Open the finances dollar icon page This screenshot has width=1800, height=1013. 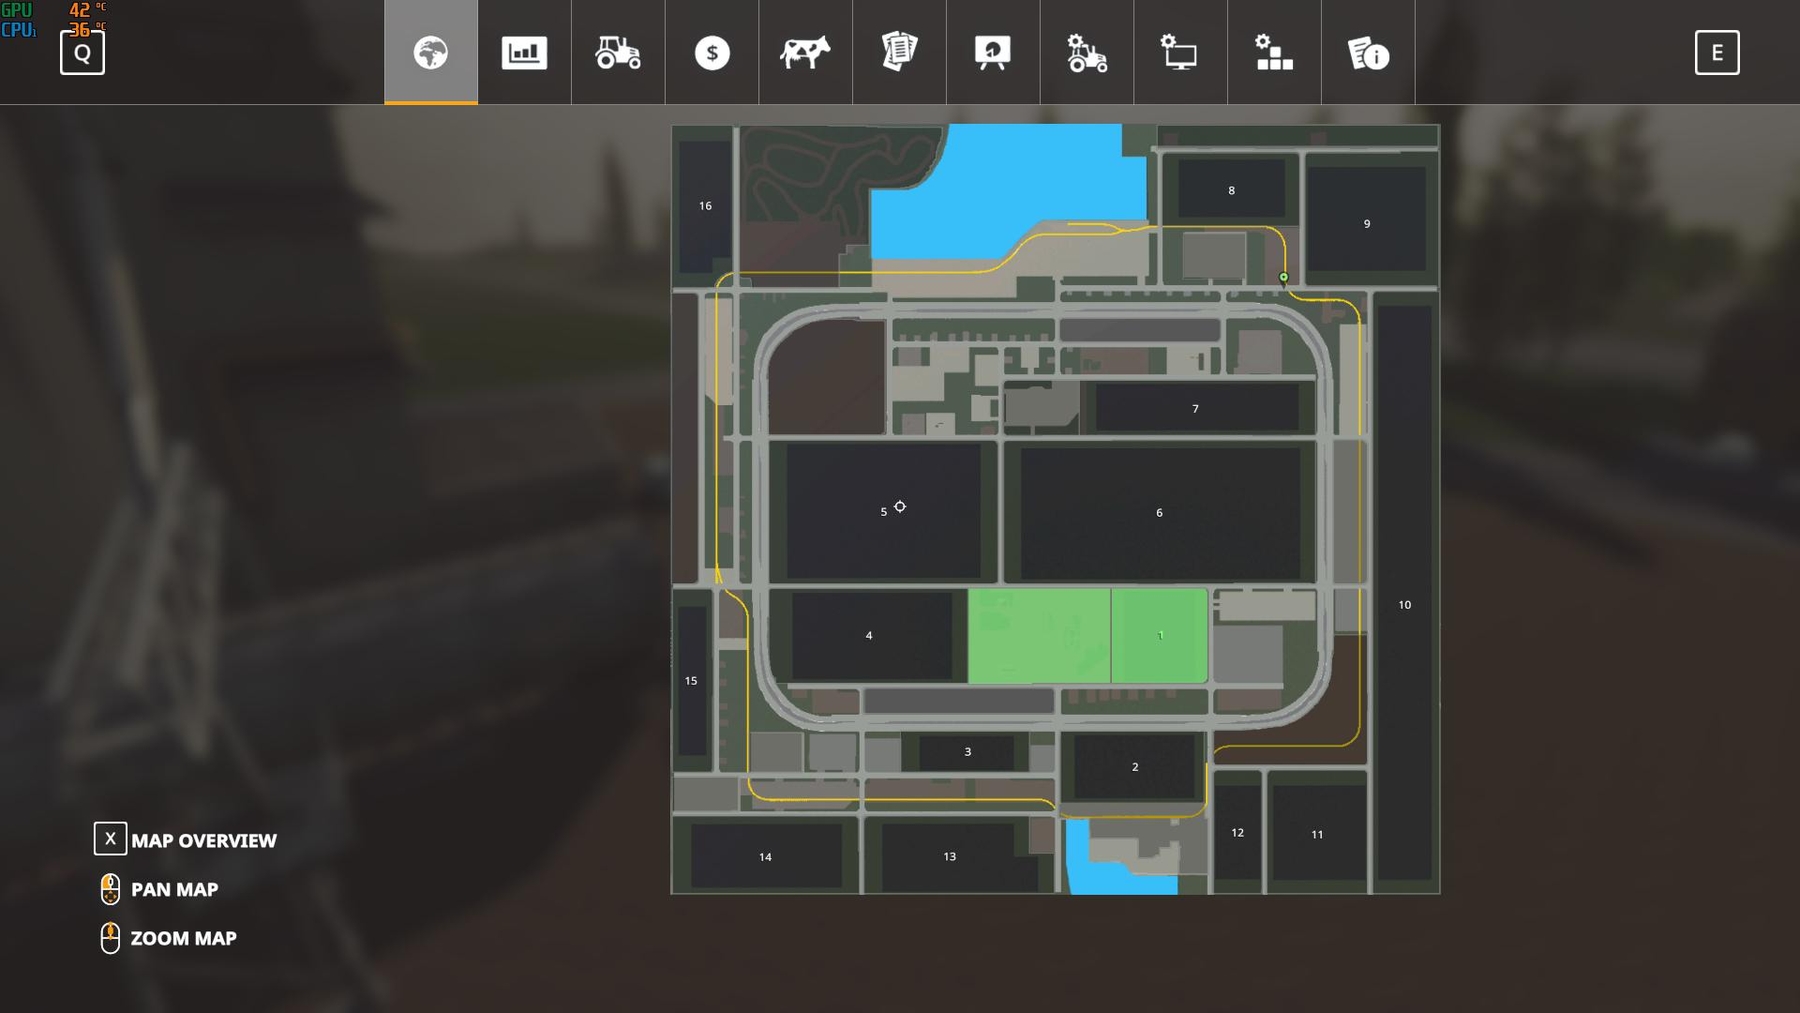point(712,52)
